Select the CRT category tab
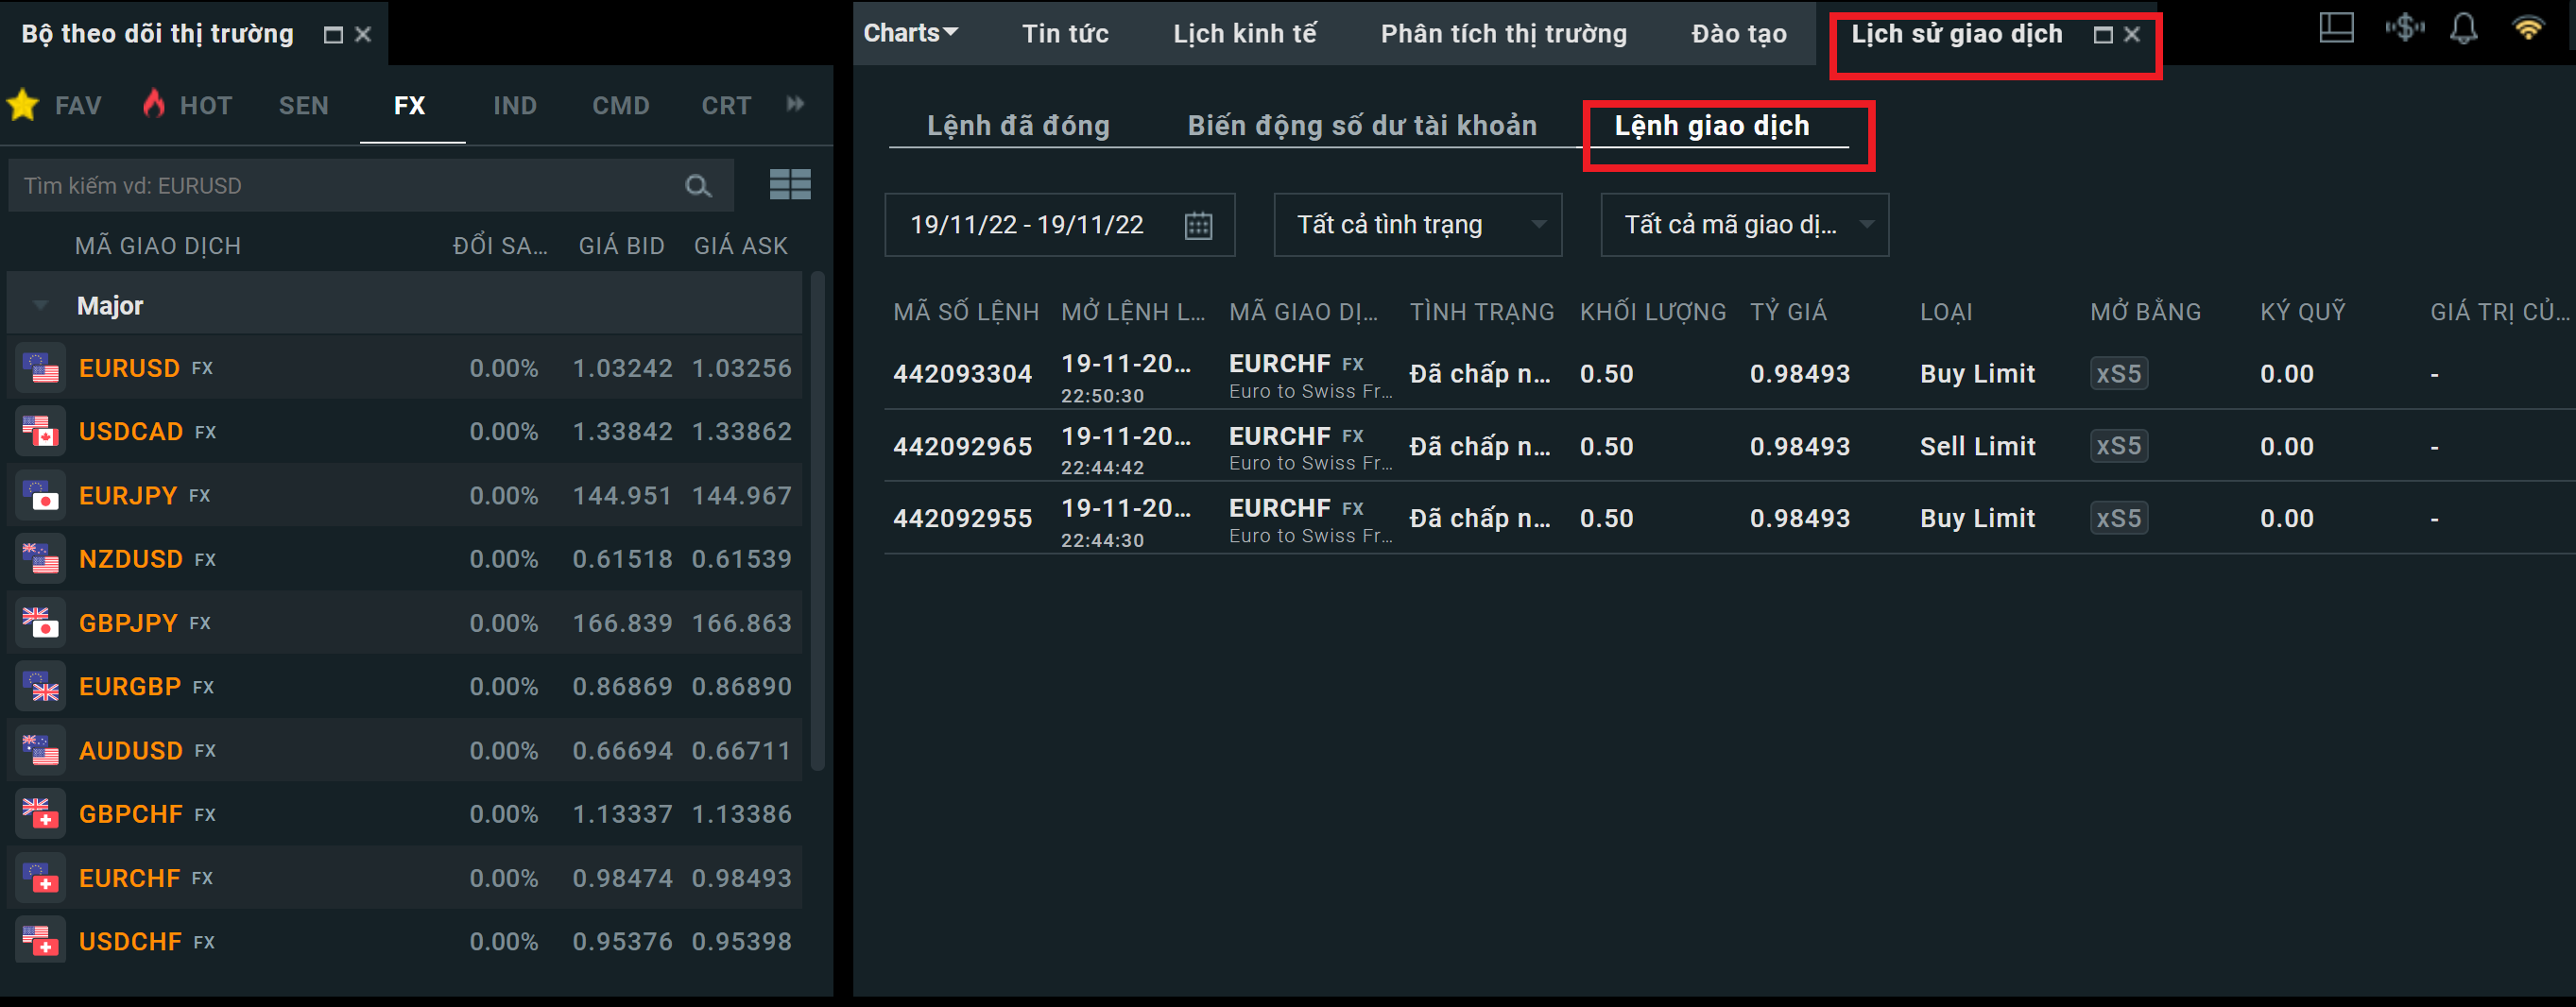Image resolution: width=2576 pixels, height=1007 pixels. (726, 105)
